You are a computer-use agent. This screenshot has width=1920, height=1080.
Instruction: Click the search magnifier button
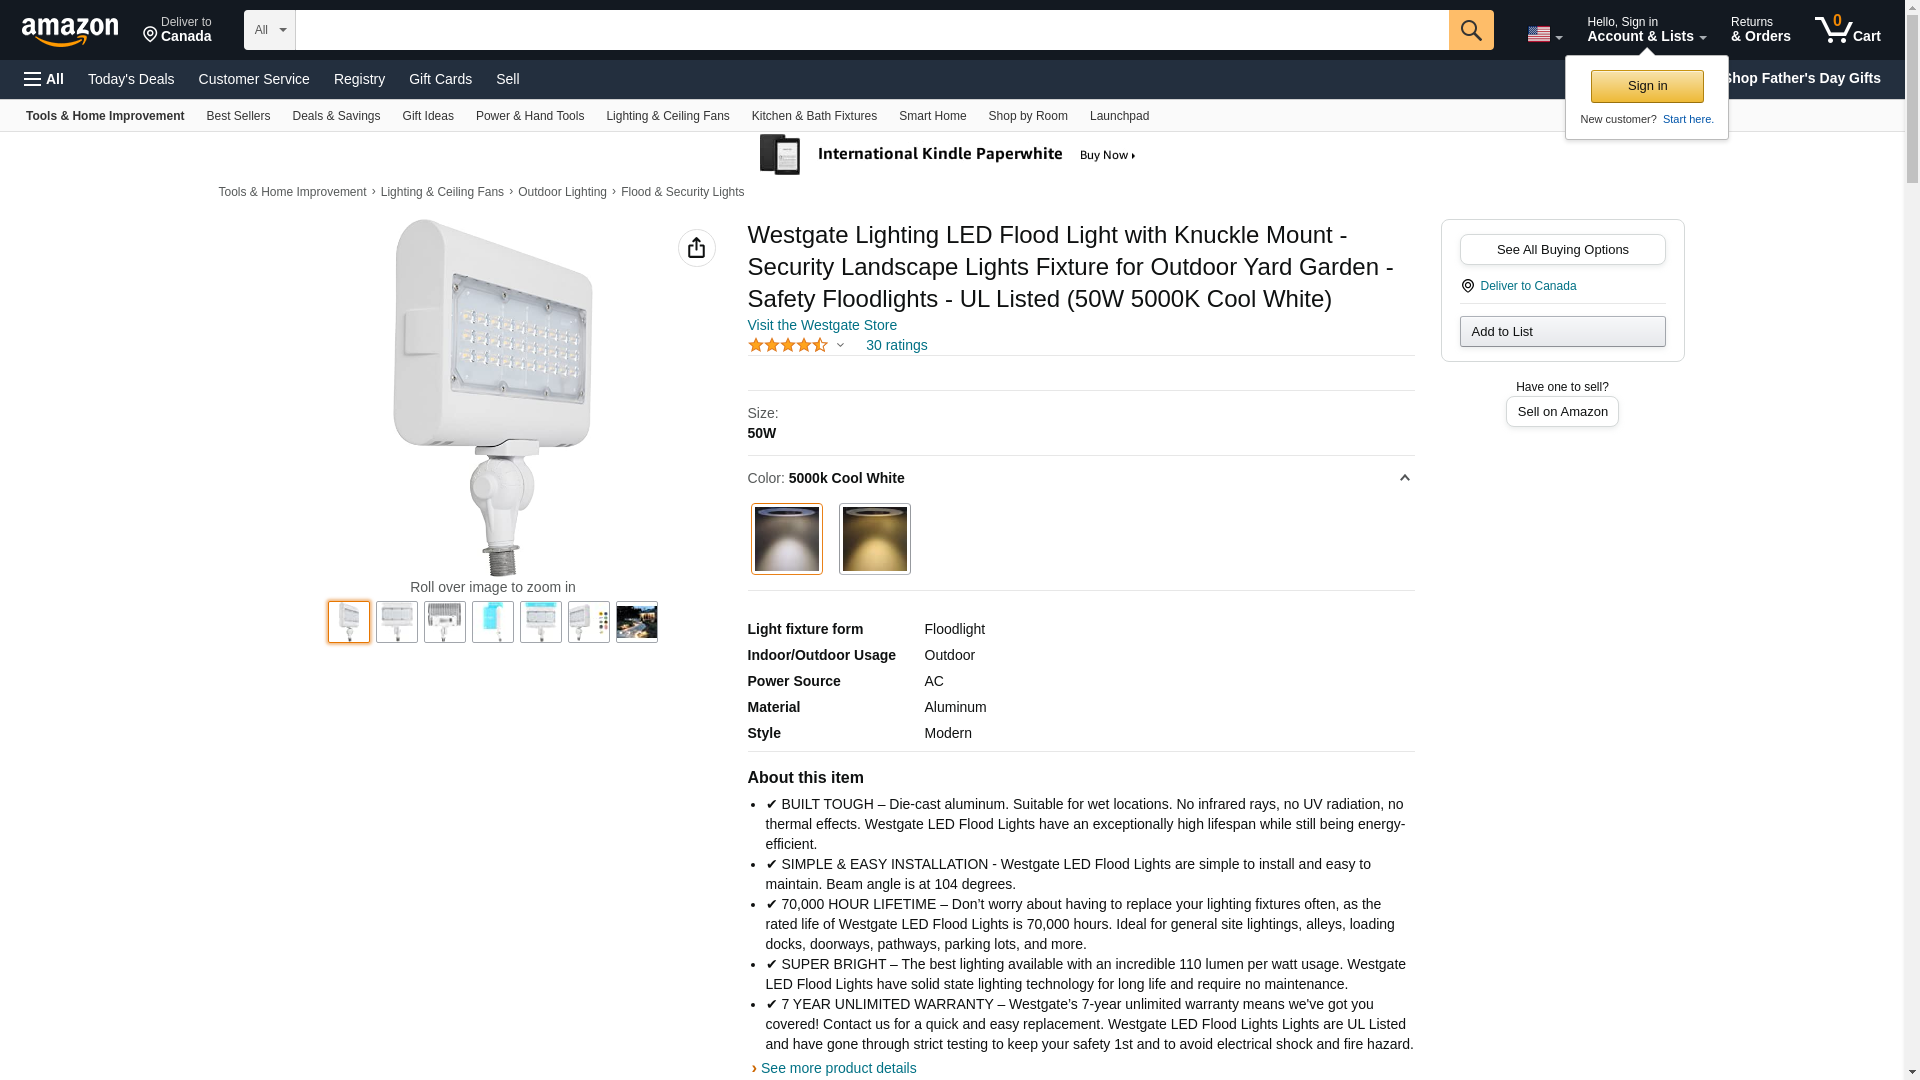pyautogui.click(x=1471, y=30)
